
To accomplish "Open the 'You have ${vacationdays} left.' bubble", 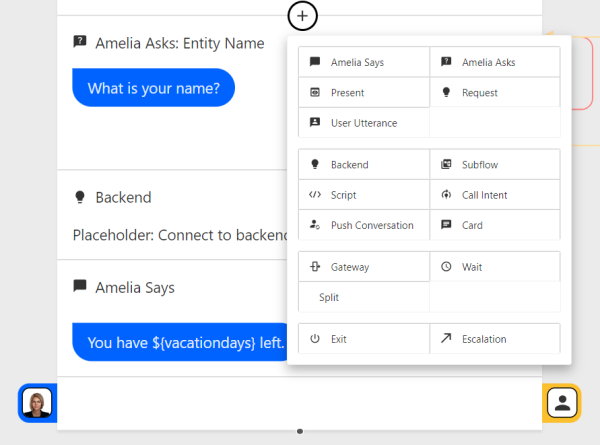I will (180, 342).
